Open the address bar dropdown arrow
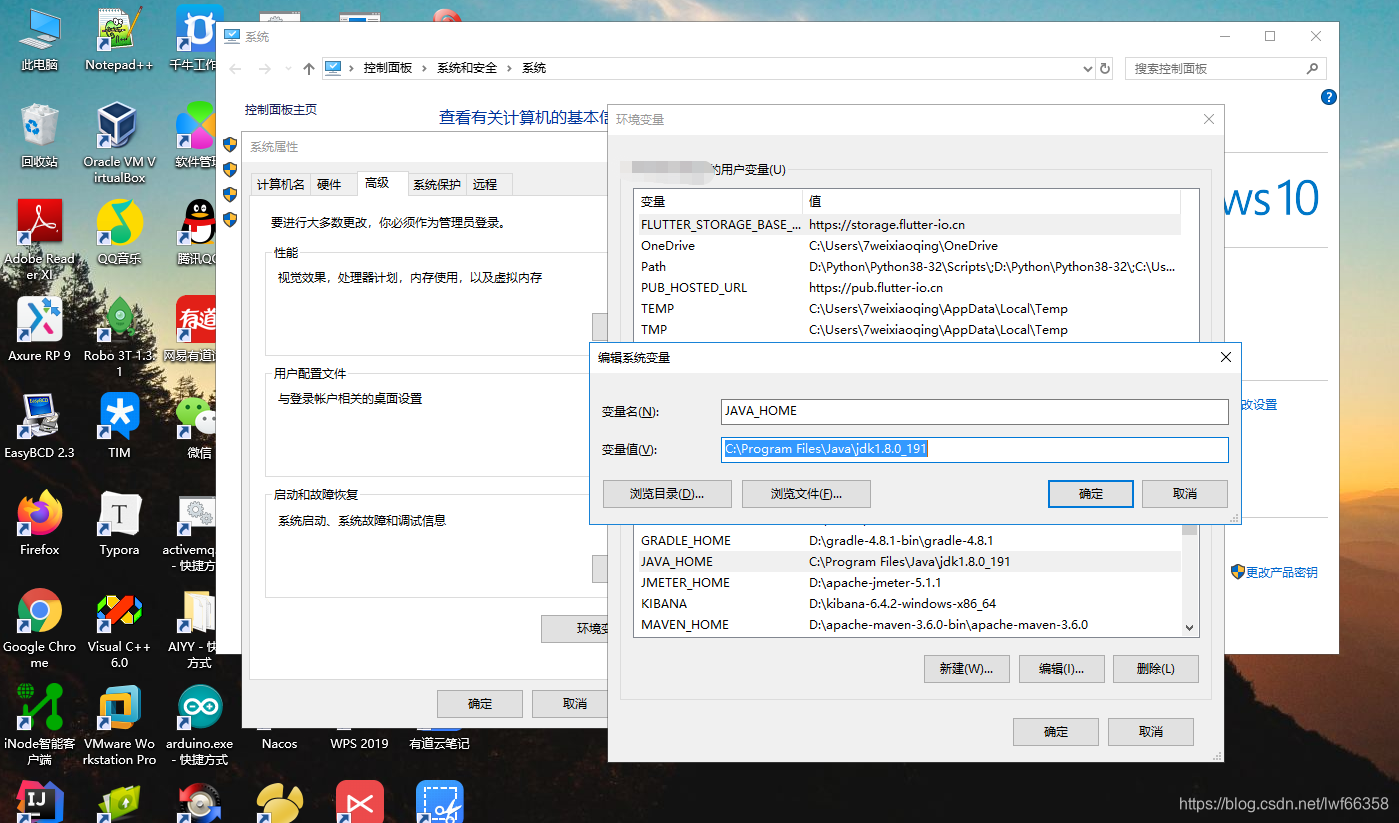The width and height of the screenshot is (1399, 823). [1087, 67]
